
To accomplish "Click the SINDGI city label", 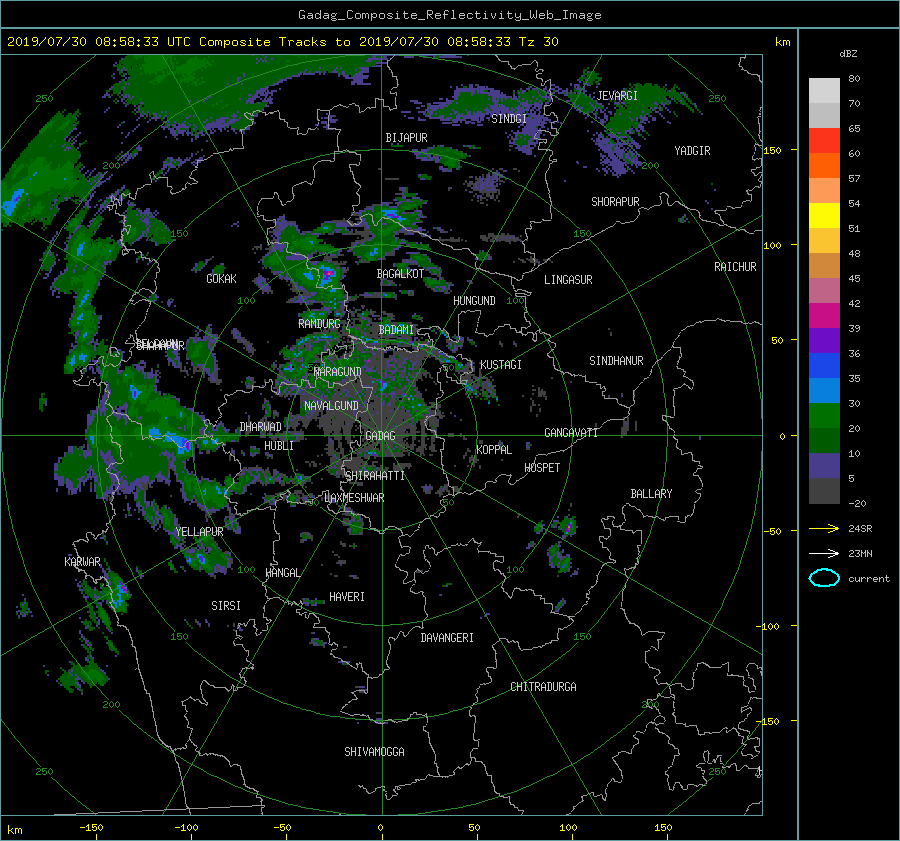I will click(x=509, y=119).
